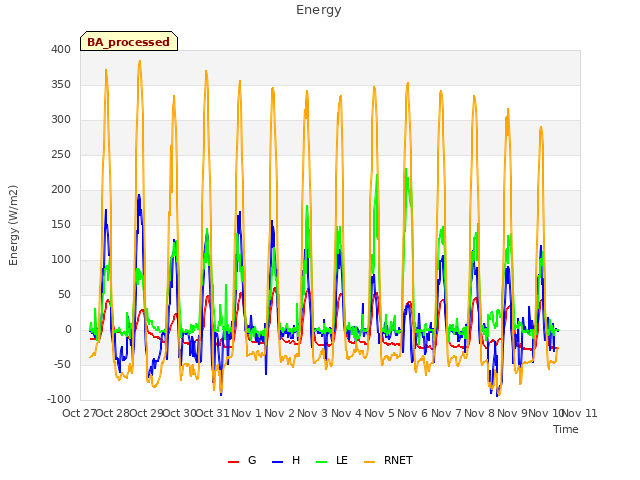640x480 pixels.
Task: Click the x-axis label Time
Action: (566, 429)
